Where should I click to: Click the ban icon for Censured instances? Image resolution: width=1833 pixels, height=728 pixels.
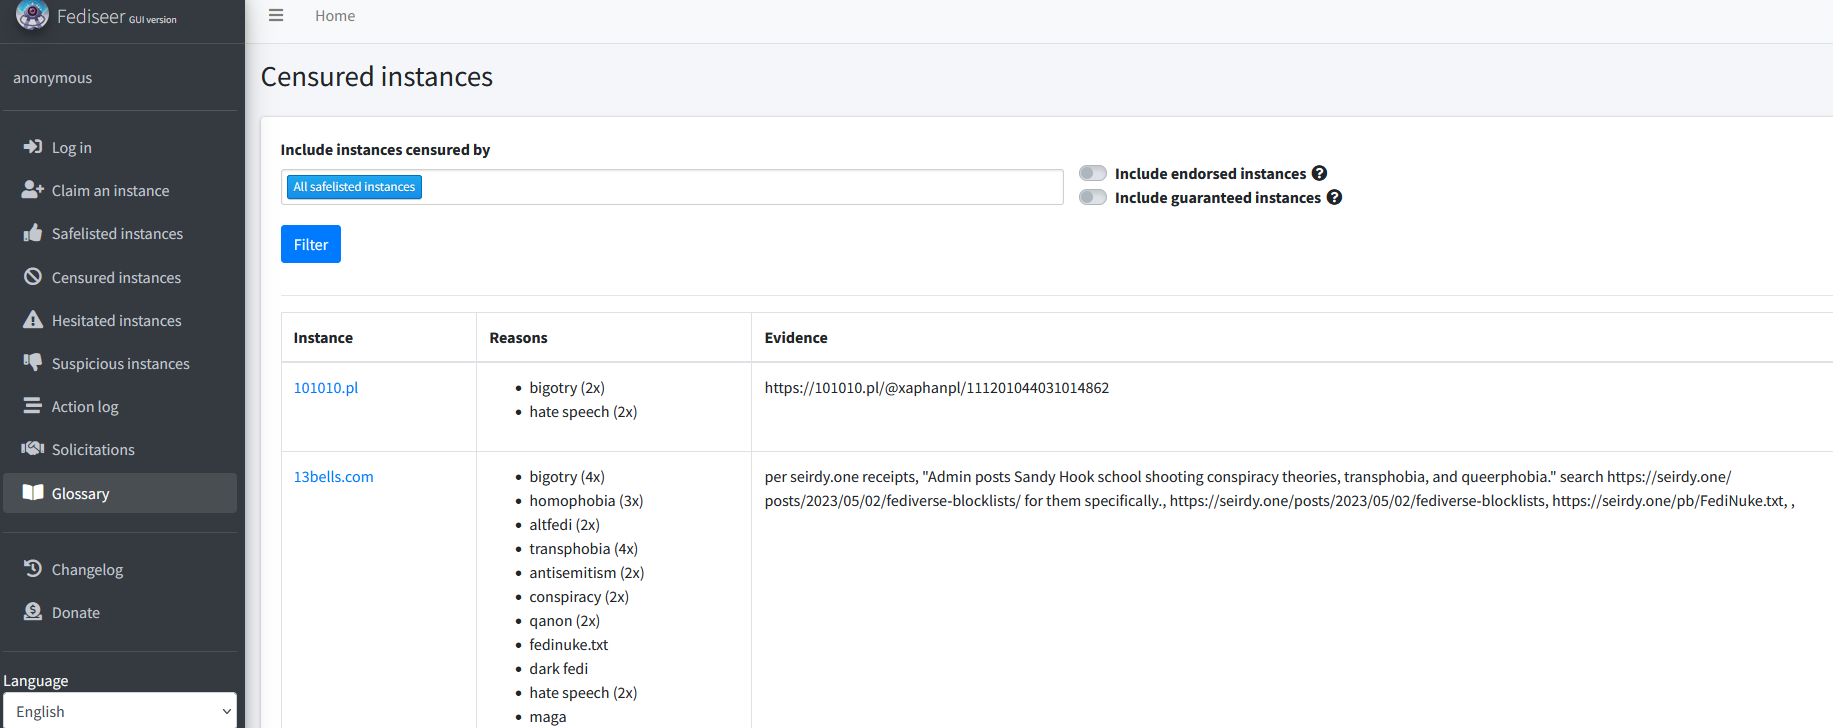coord(33,277)
